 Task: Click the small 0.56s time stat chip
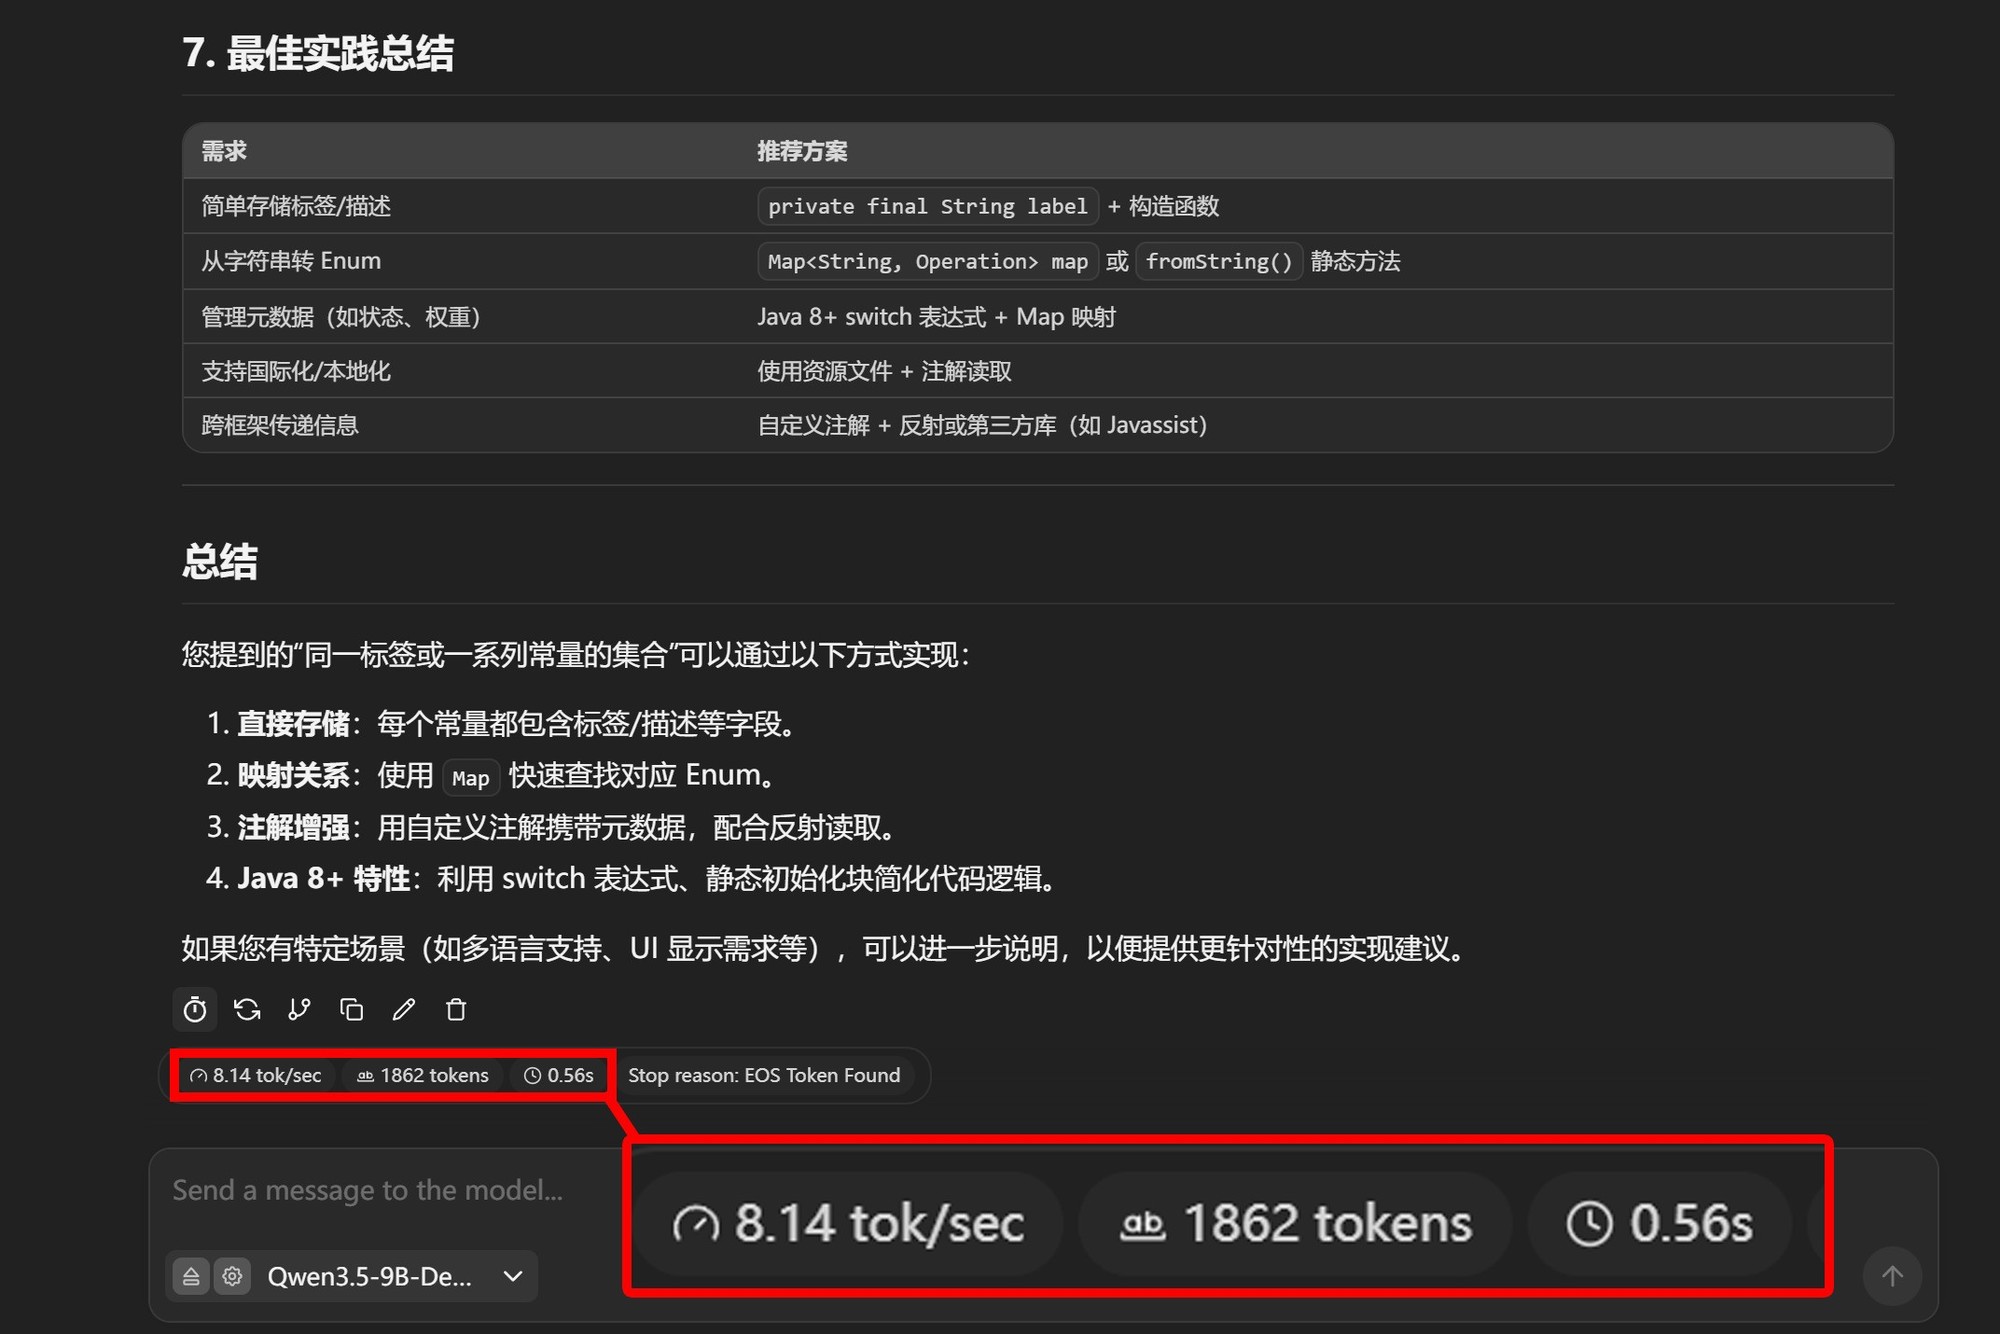pos(559,1075)
